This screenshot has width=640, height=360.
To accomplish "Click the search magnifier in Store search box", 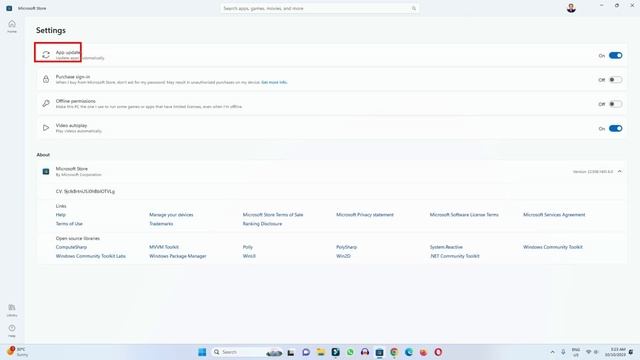I will click(x=414, y=8).
